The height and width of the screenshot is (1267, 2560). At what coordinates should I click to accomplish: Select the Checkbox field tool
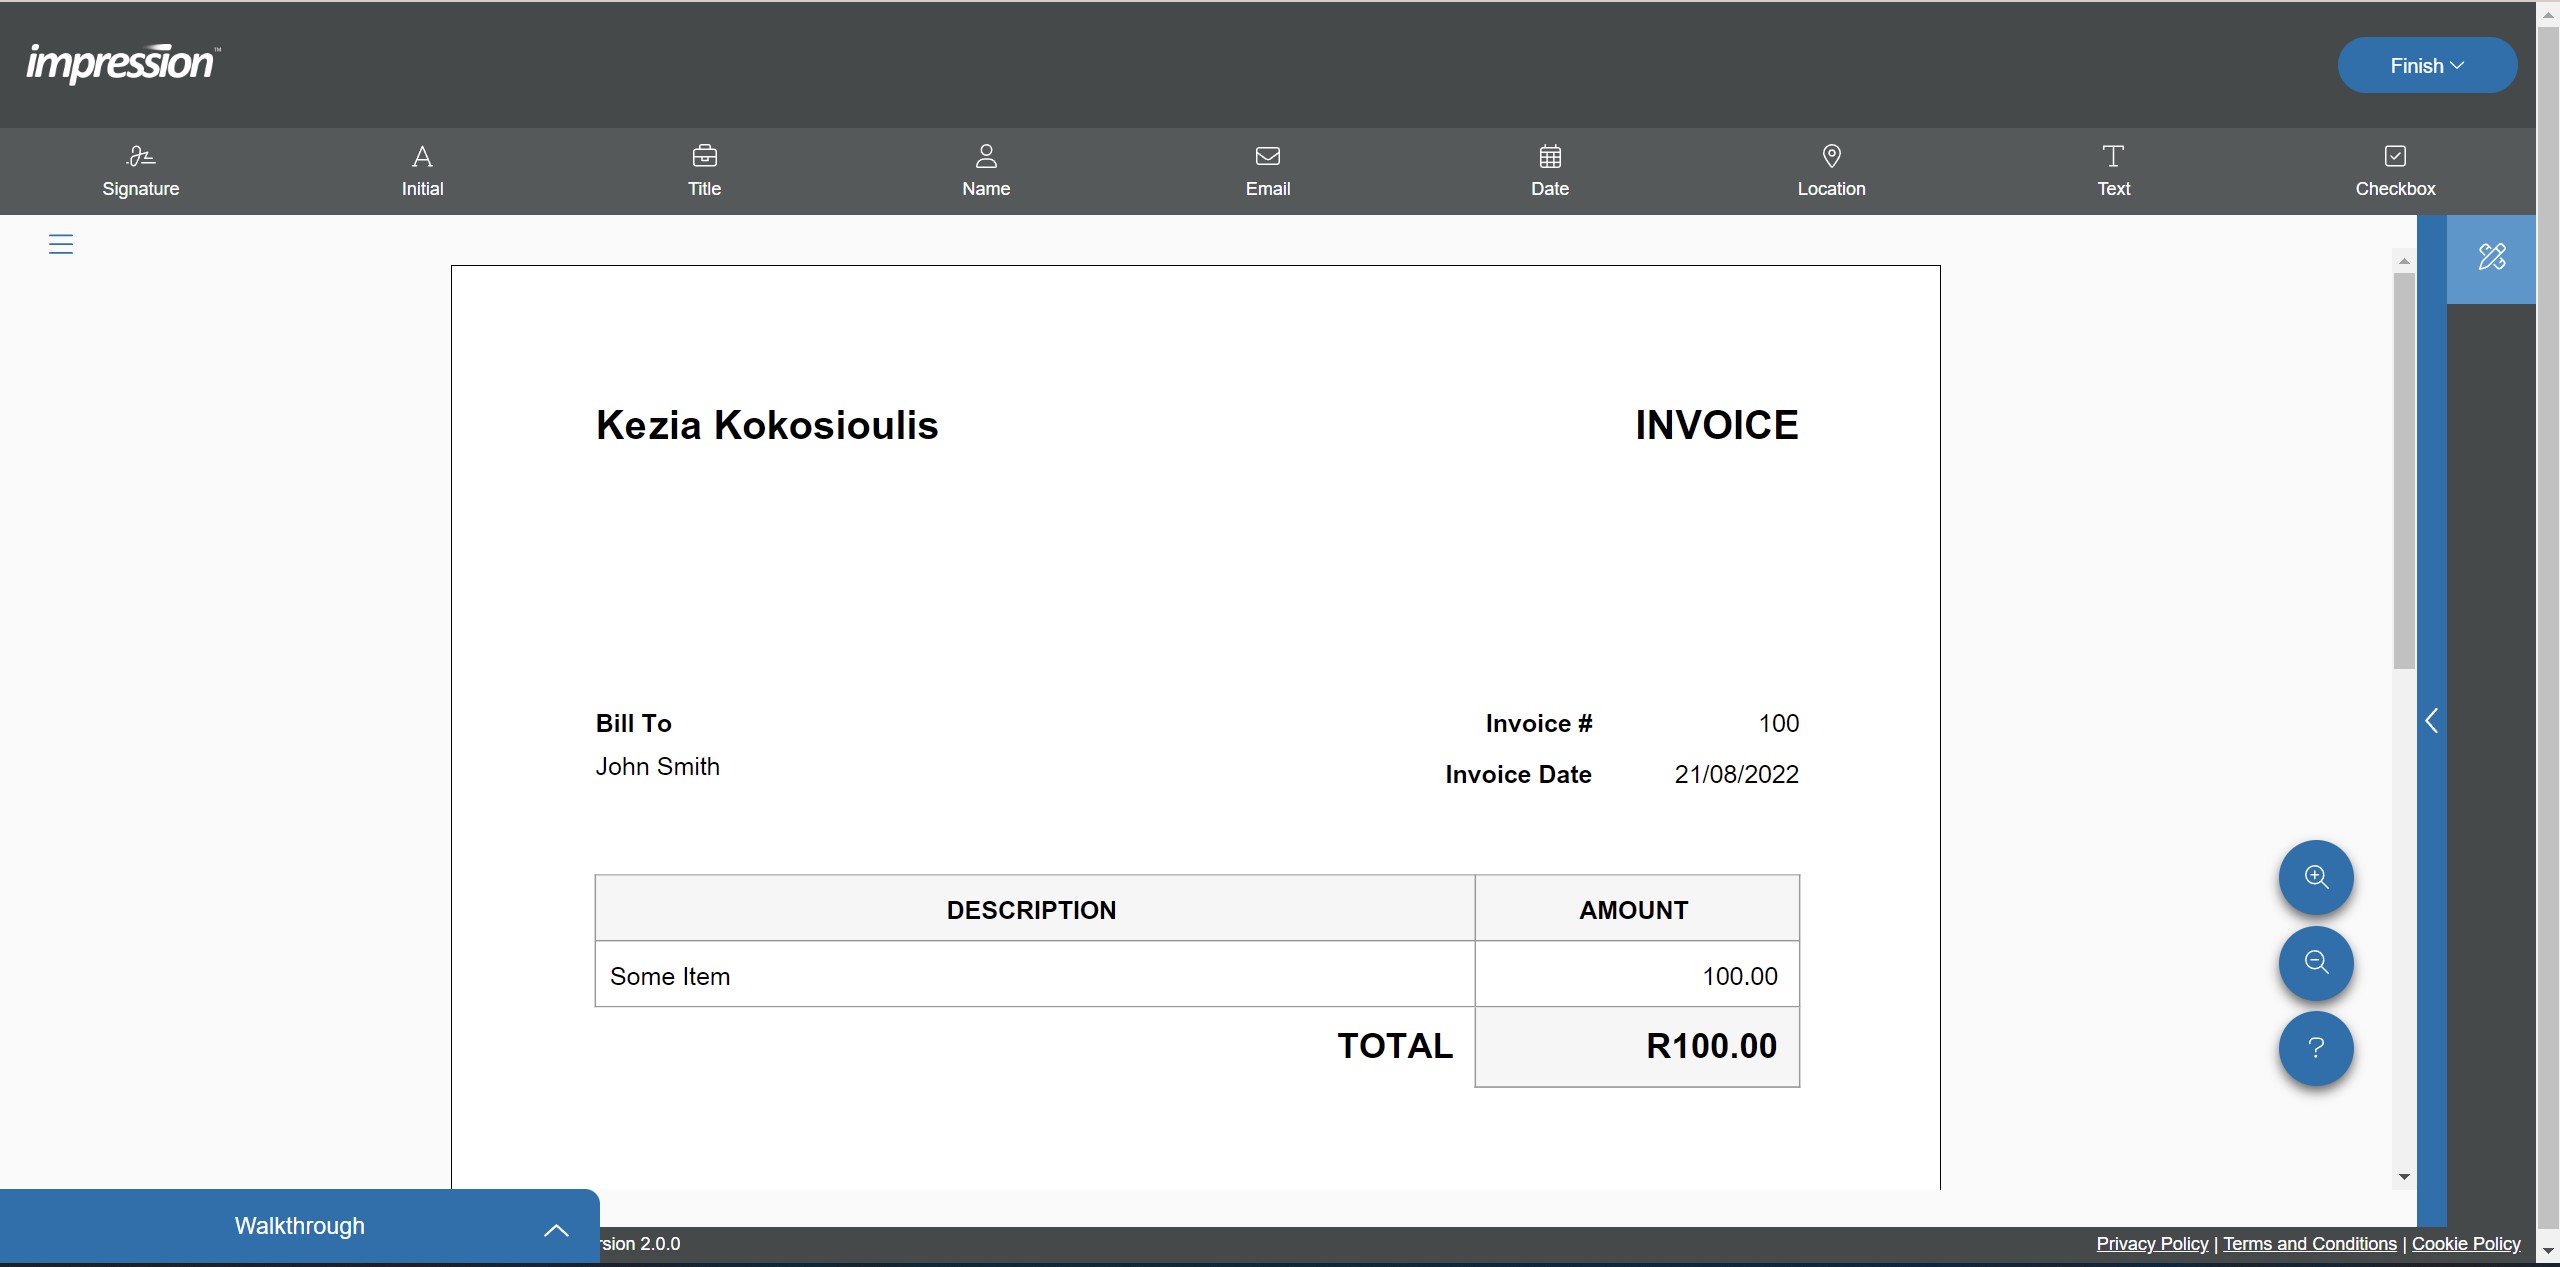pos(2395,171)
